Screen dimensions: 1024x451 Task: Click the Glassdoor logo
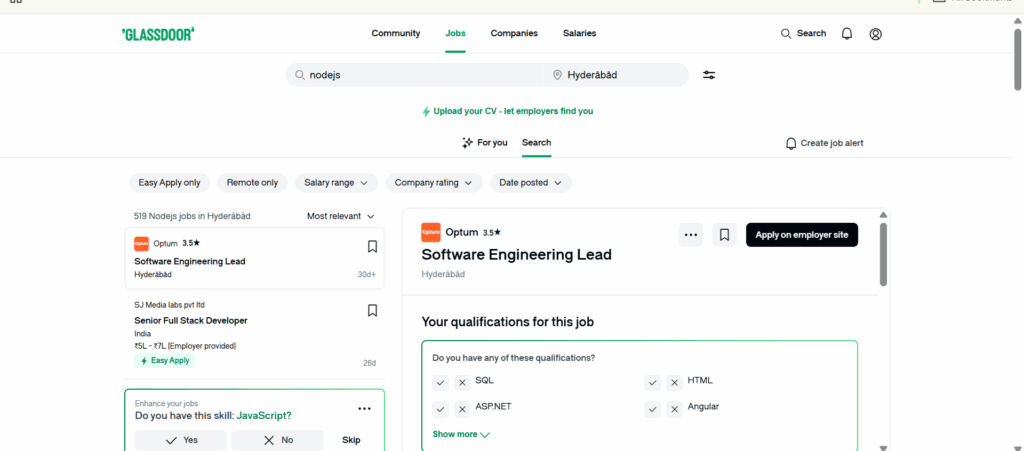point(158,34)
